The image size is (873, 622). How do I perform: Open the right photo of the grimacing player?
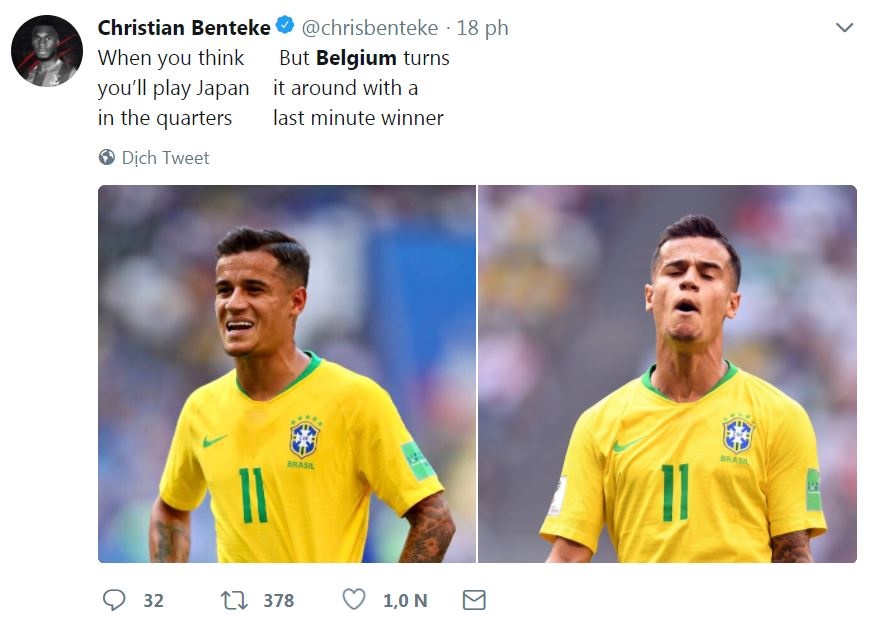coord(668,374)
